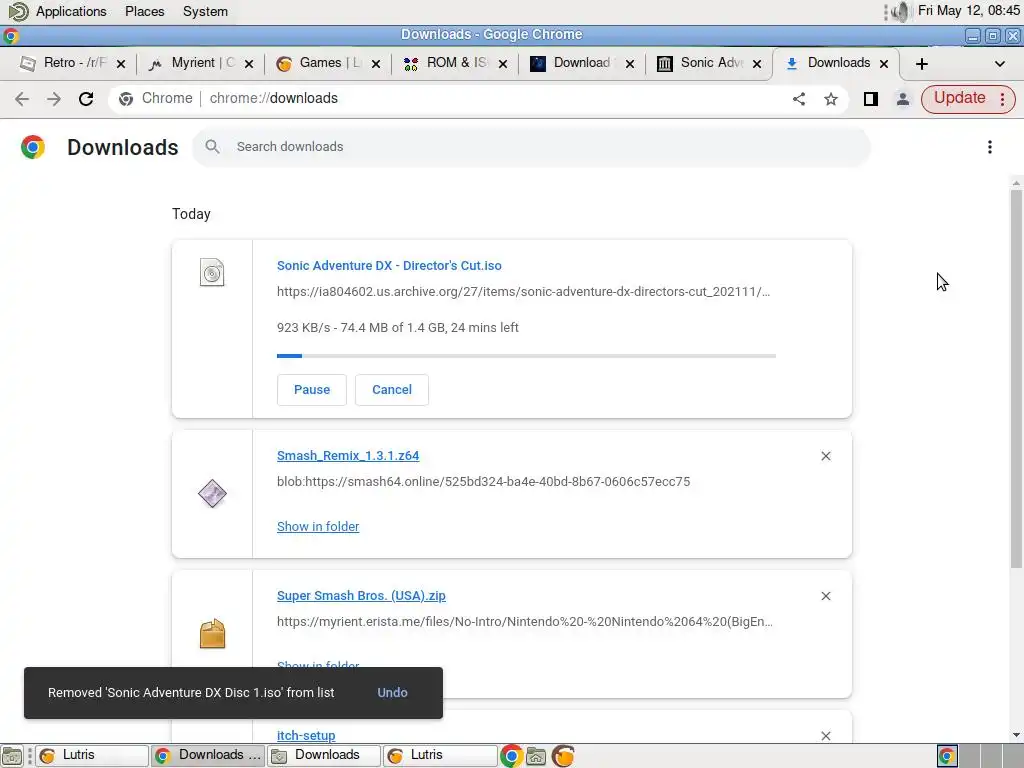Screen dimensions: 1024x768
Task: Open the itch-setup download link
Action: pyautogui.click(x=306, y=735)
